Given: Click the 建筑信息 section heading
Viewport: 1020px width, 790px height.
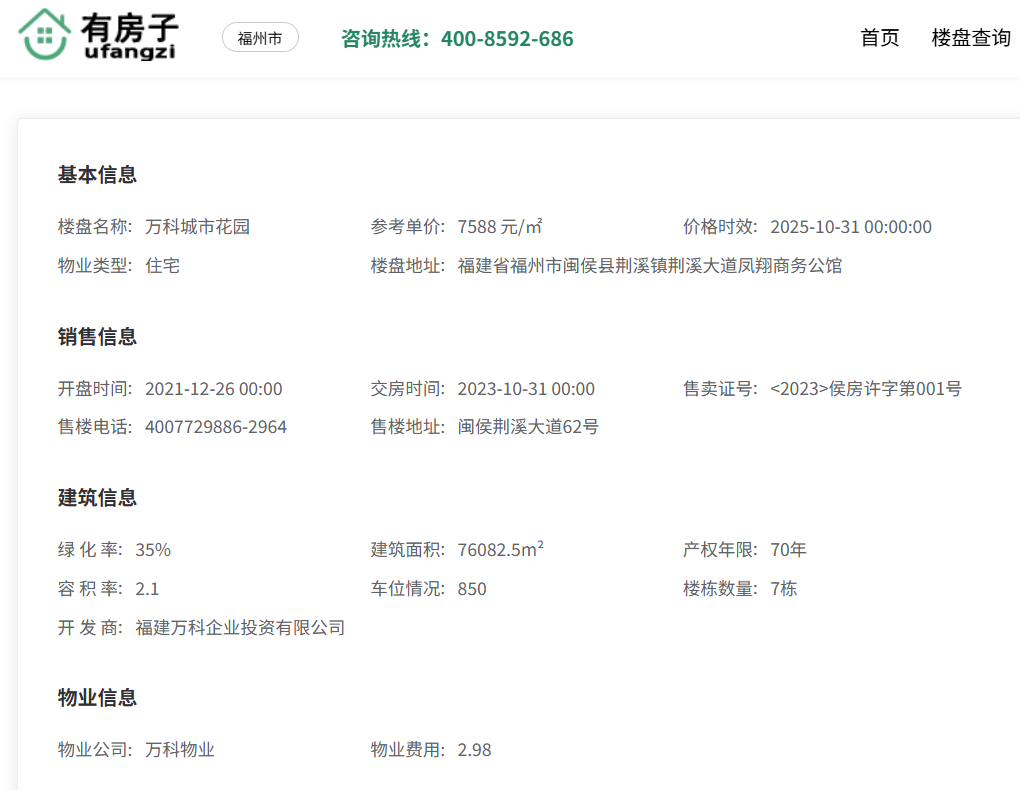Looking at the screenshot, I should pyautogui.click(x=97, y=498).
